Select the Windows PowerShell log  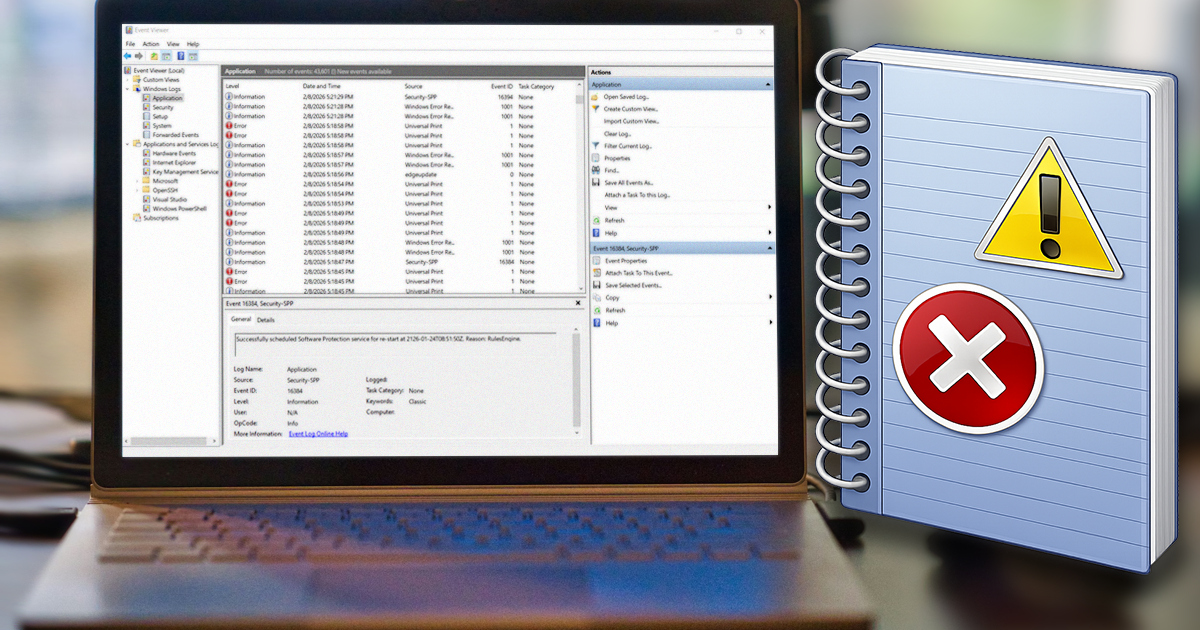pos(179,208)
